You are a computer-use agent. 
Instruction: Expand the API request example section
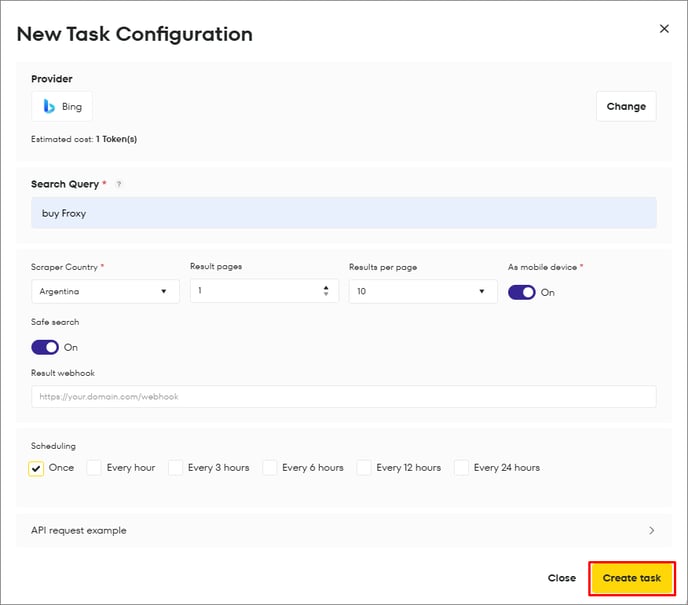click(344, 530)
